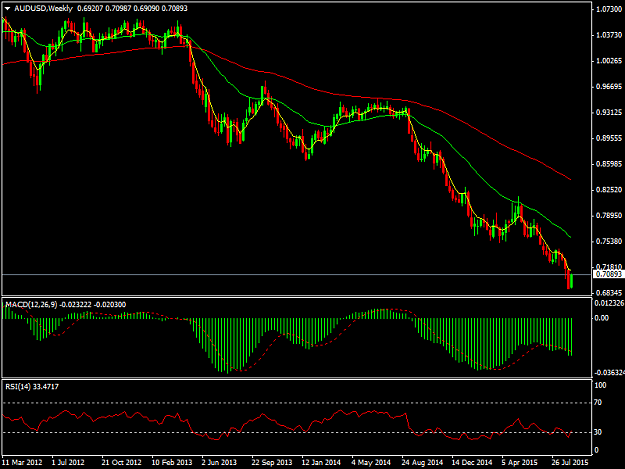Click the 12 Jan 2014 date label
Screen dimensions: 625x469
tap(321, 463)
